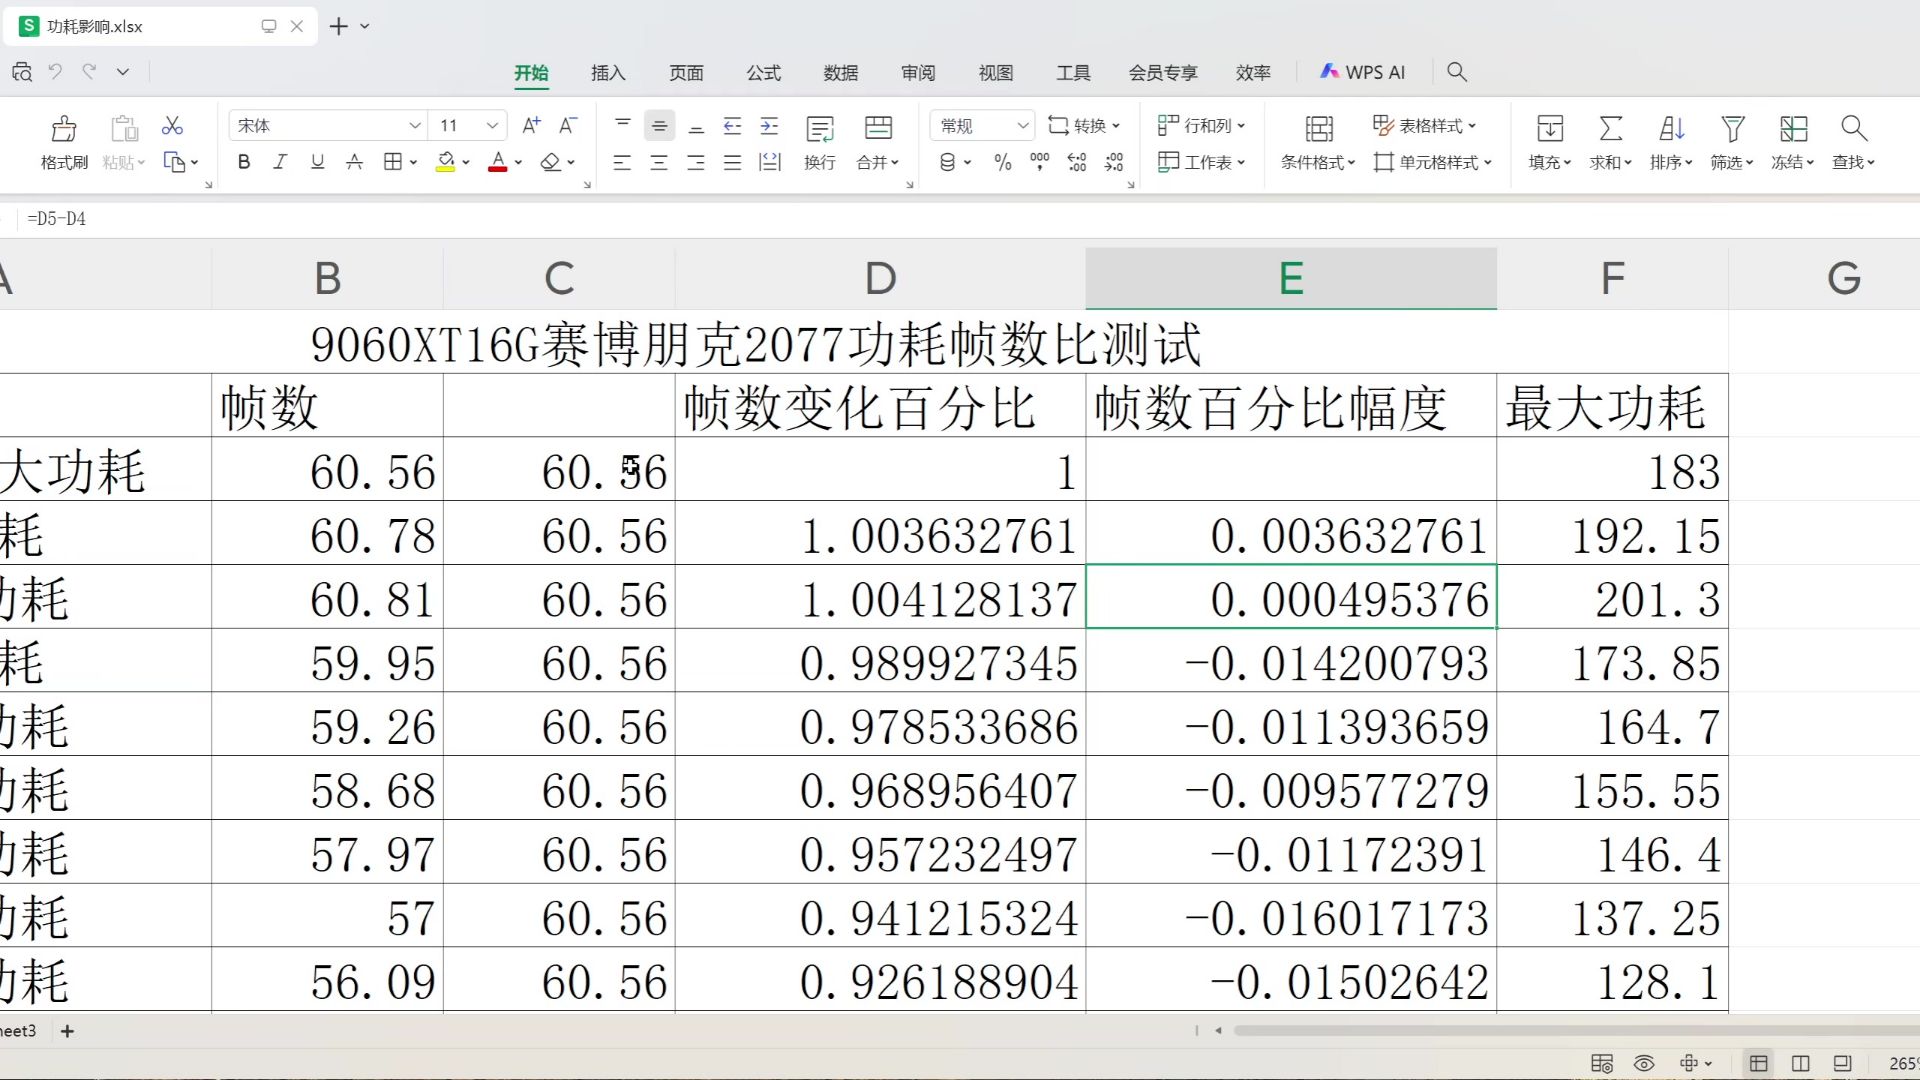Increase indent
The height and width of the screenshot is (1080, 1920).
point(769,125)
